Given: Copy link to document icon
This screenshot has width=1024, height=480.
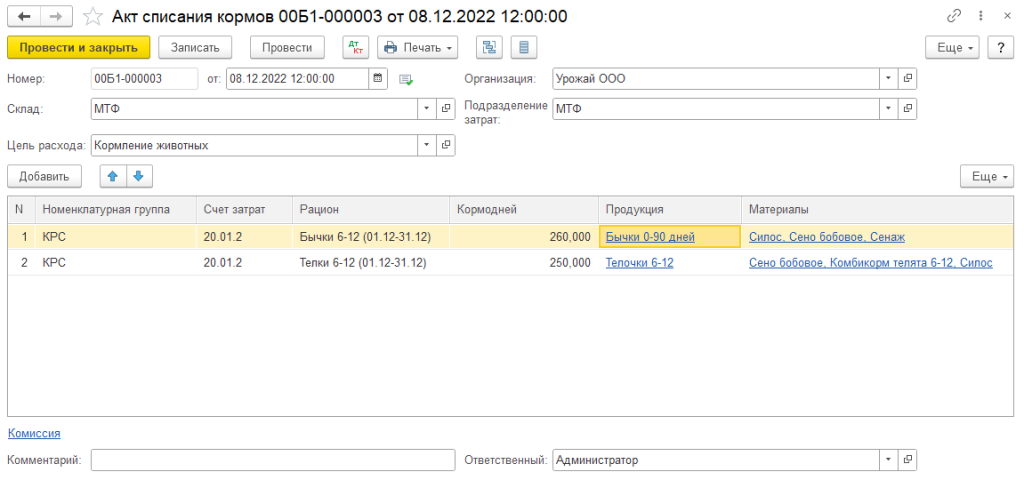Looking at the screenshot, I should coord(955,17).
